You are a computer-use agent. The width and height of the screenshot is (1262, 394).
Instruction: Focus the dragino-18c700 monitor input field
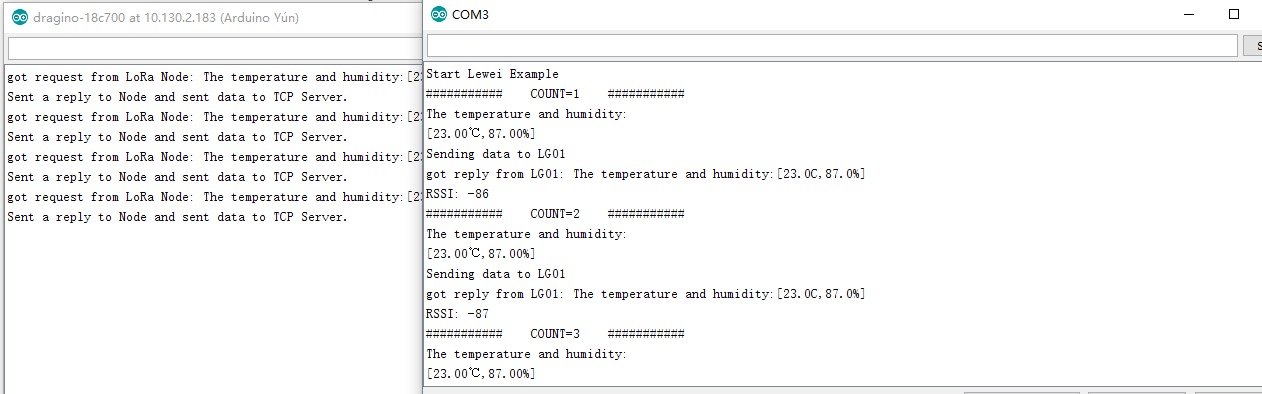click(x=214, y=48)
